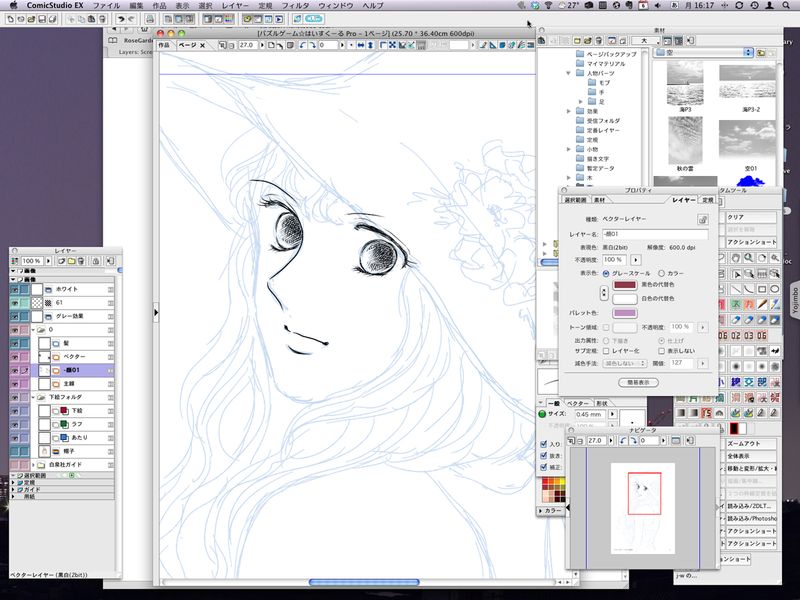800x600 pixels.
Task: Click the 簡易表示 button in Properties
Action: pyautogui.click(x=638, y=382)
